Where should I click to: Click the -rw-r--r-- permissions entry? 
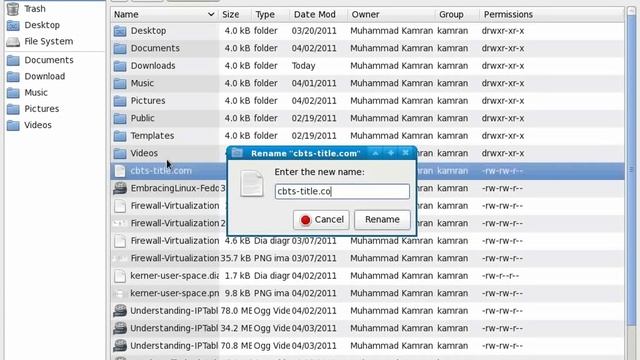point(500,276)
